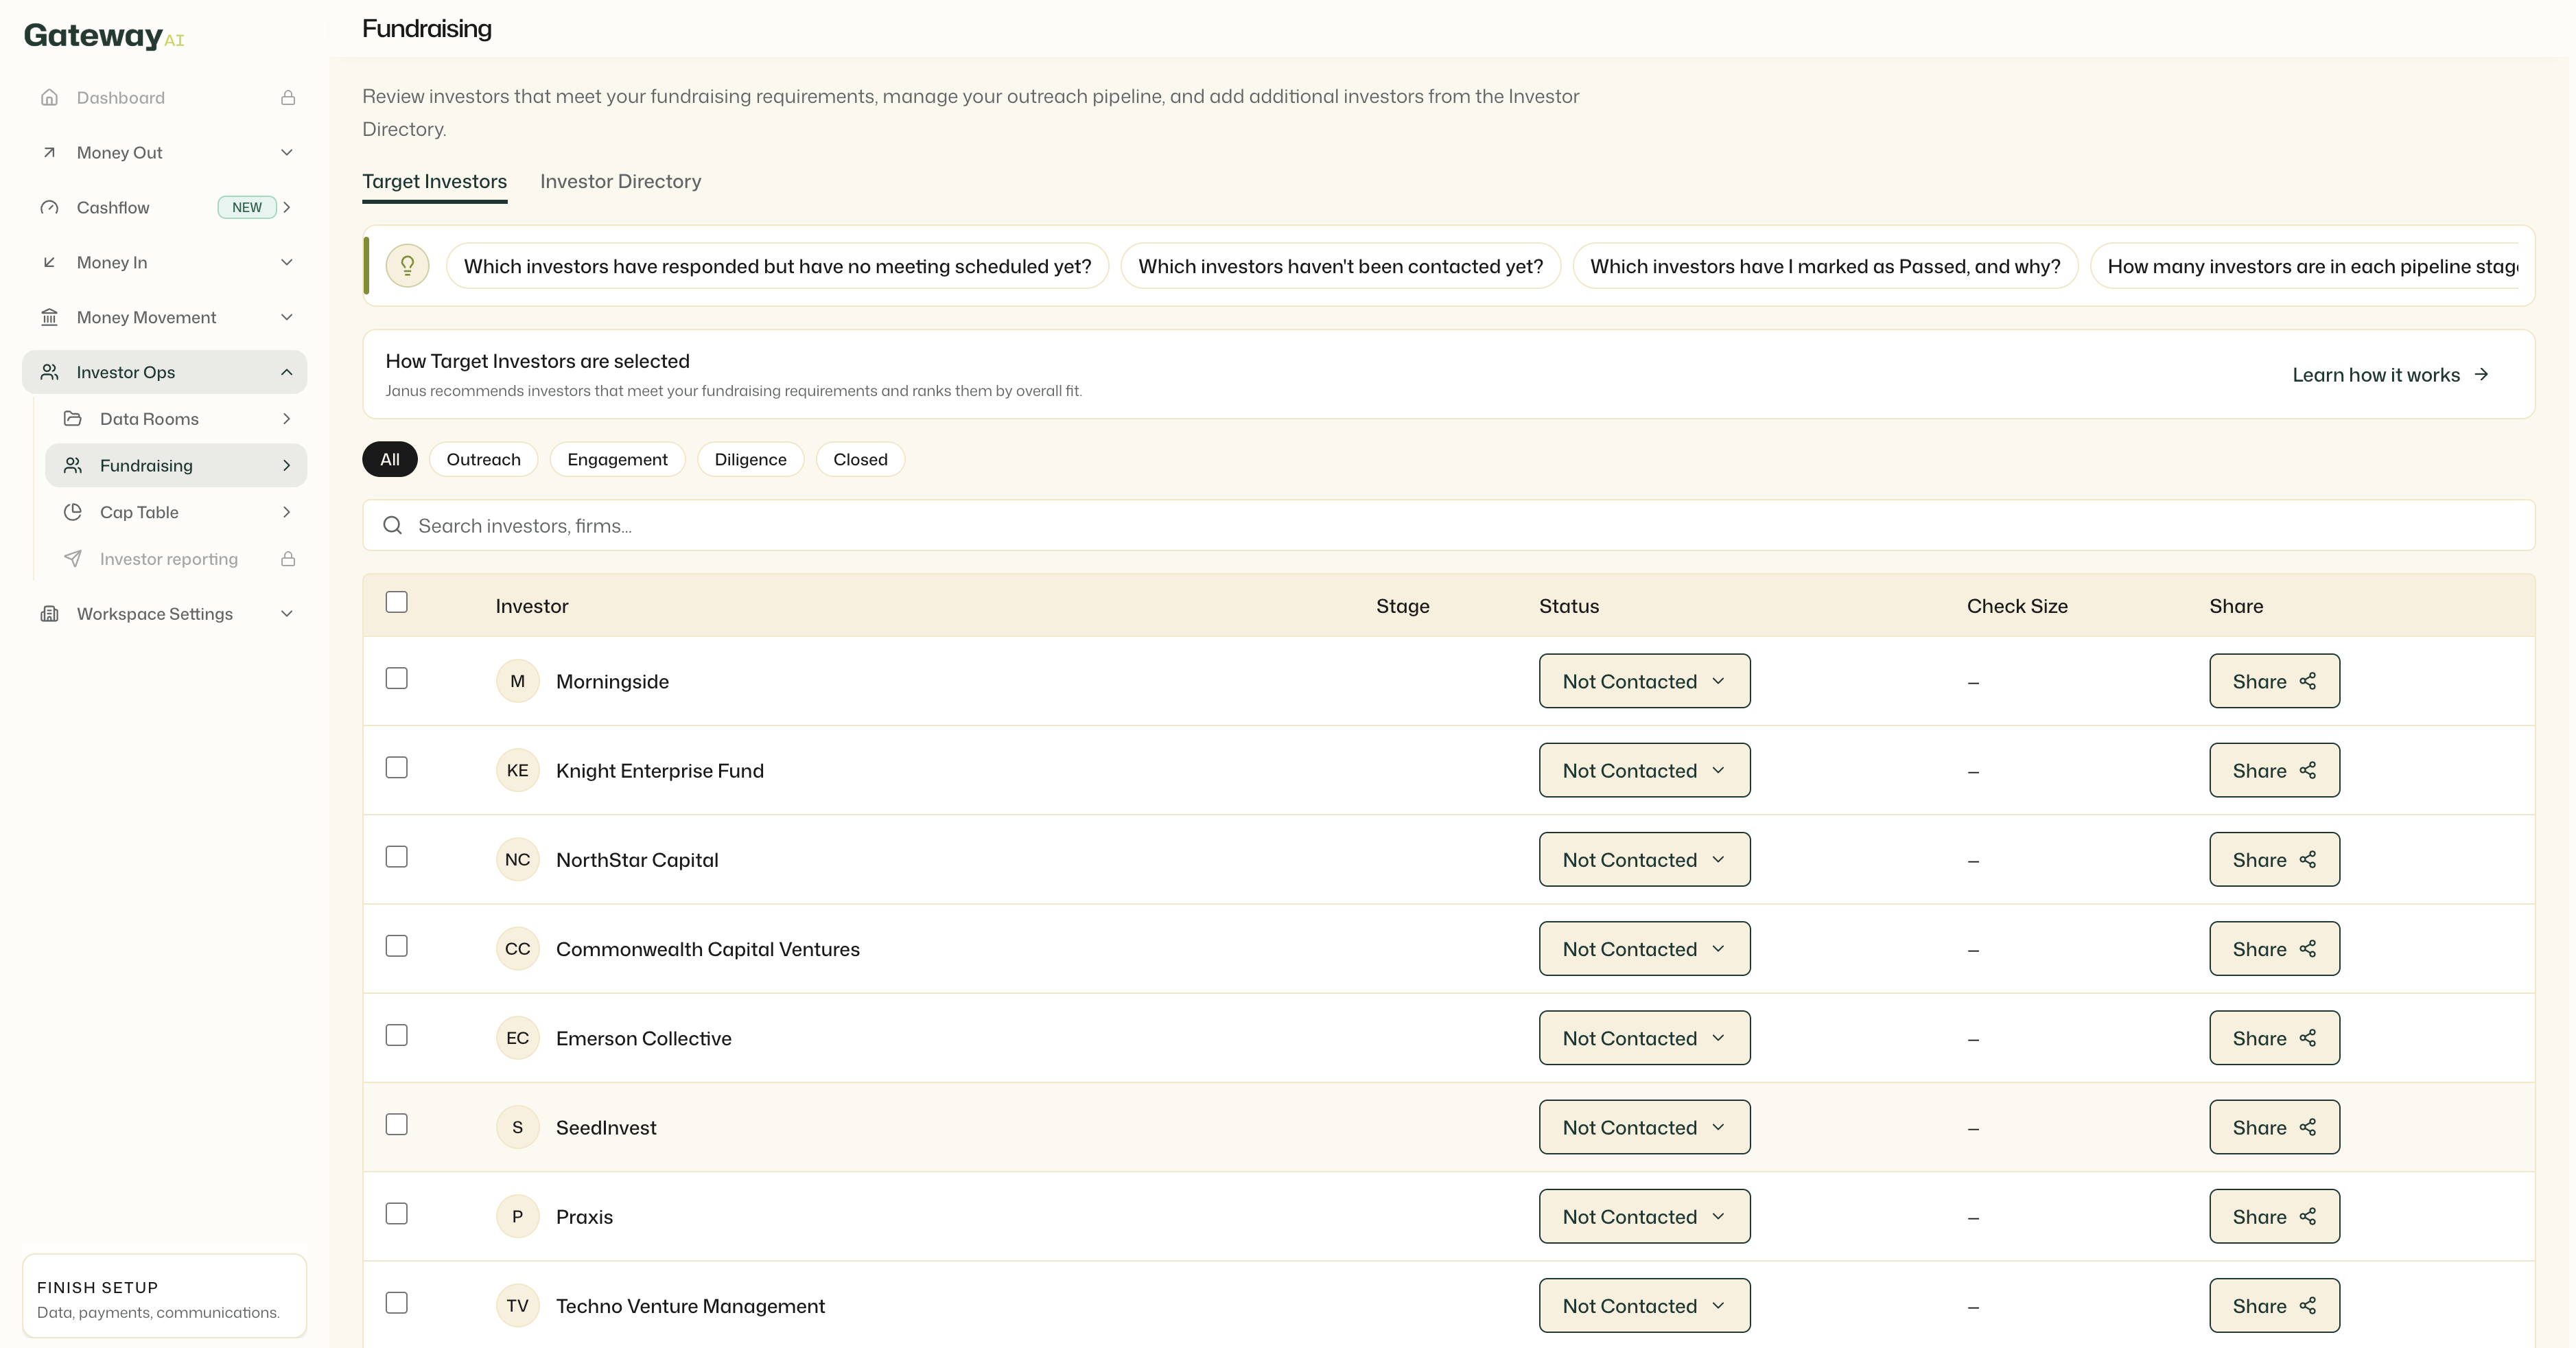
Task: Click the Money In arrow icon
Action: point(49,262)
